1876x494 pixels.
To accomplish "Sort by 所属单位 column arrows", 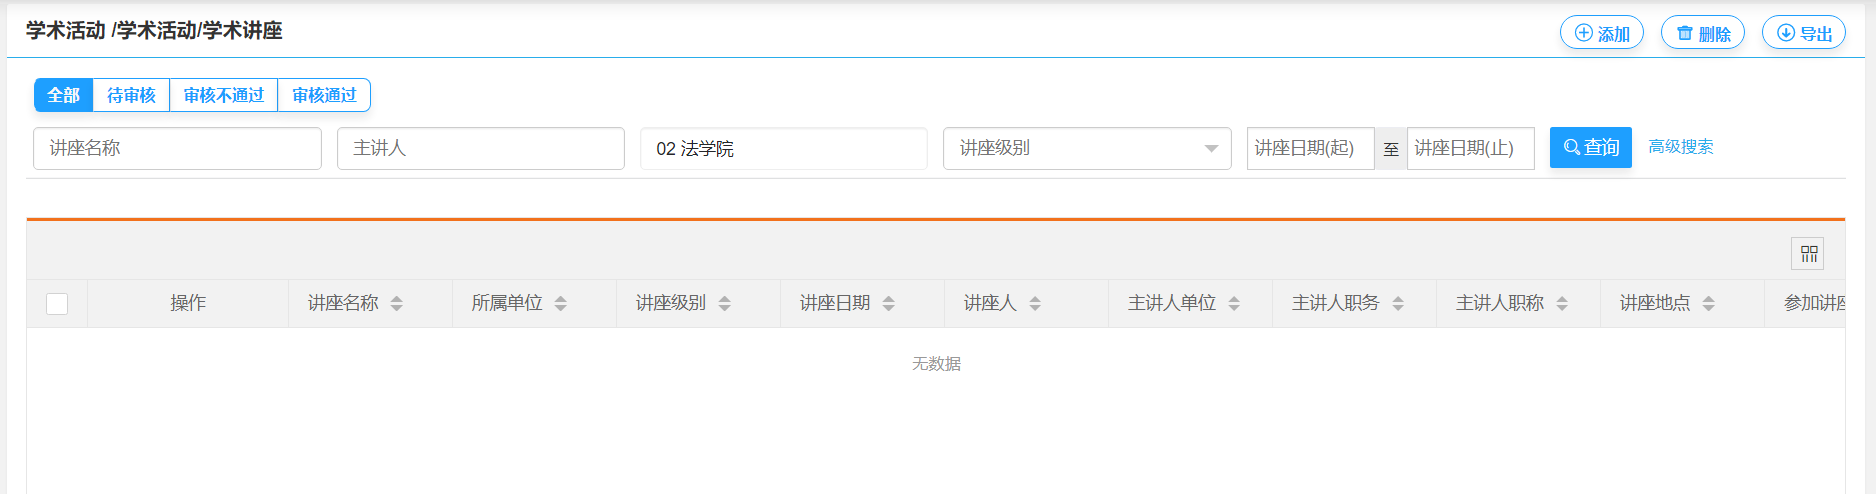I will [x=561, y=303].
